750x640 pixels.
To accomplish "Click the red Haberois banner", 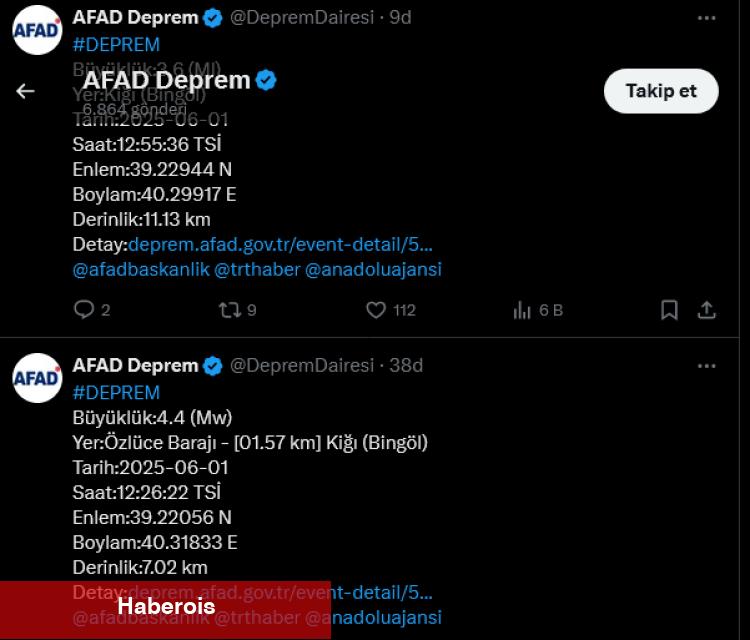I will coord(165,607).
